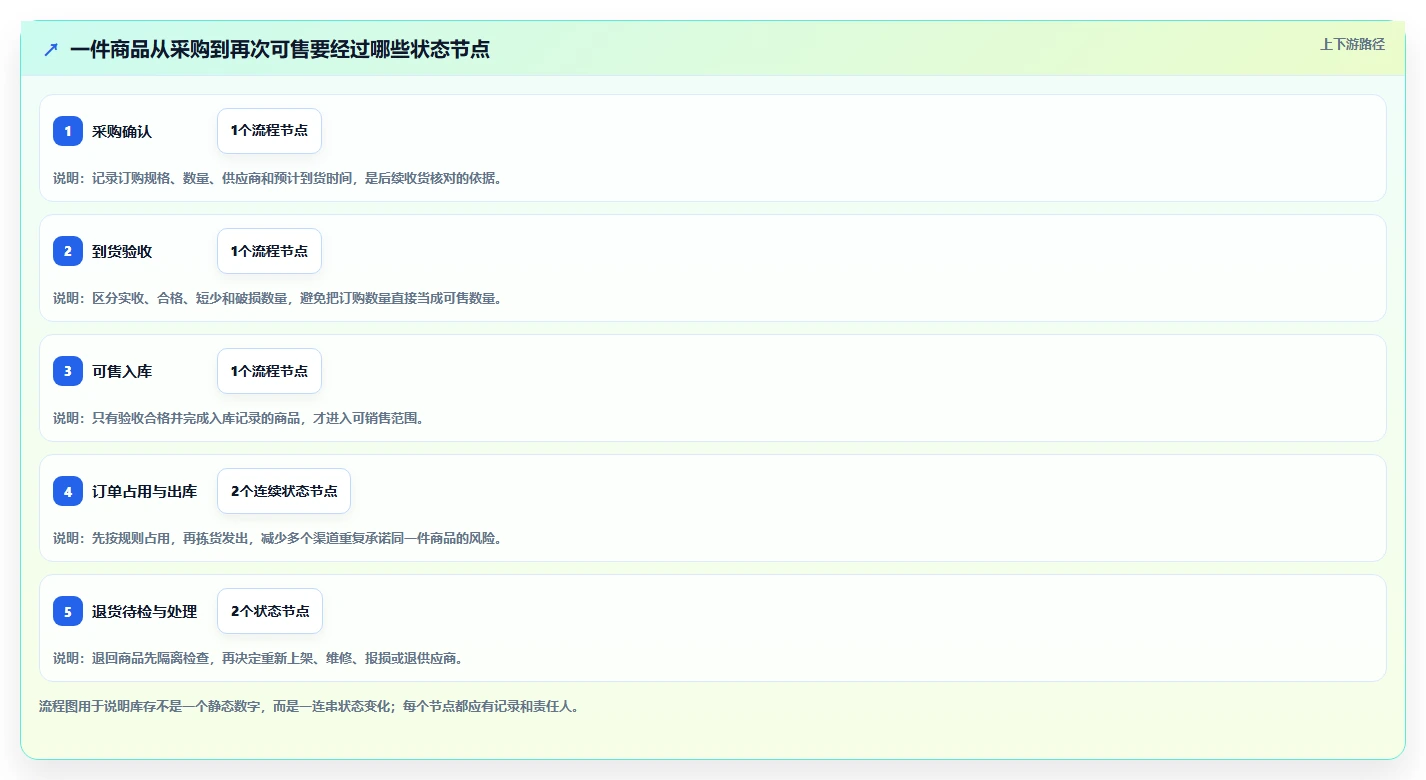Select the 到货验收 step title

[122, 252]
